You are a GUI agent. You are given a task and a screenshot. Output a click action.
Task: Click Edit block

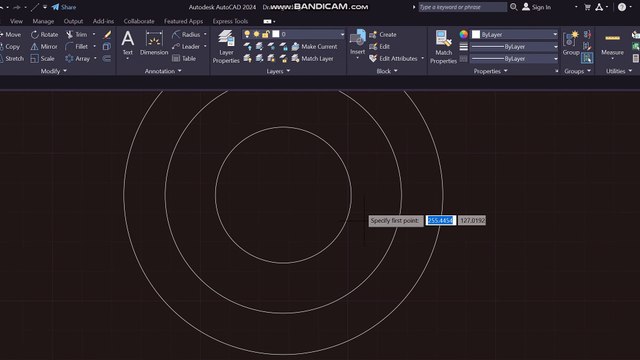tap(380, 47)
